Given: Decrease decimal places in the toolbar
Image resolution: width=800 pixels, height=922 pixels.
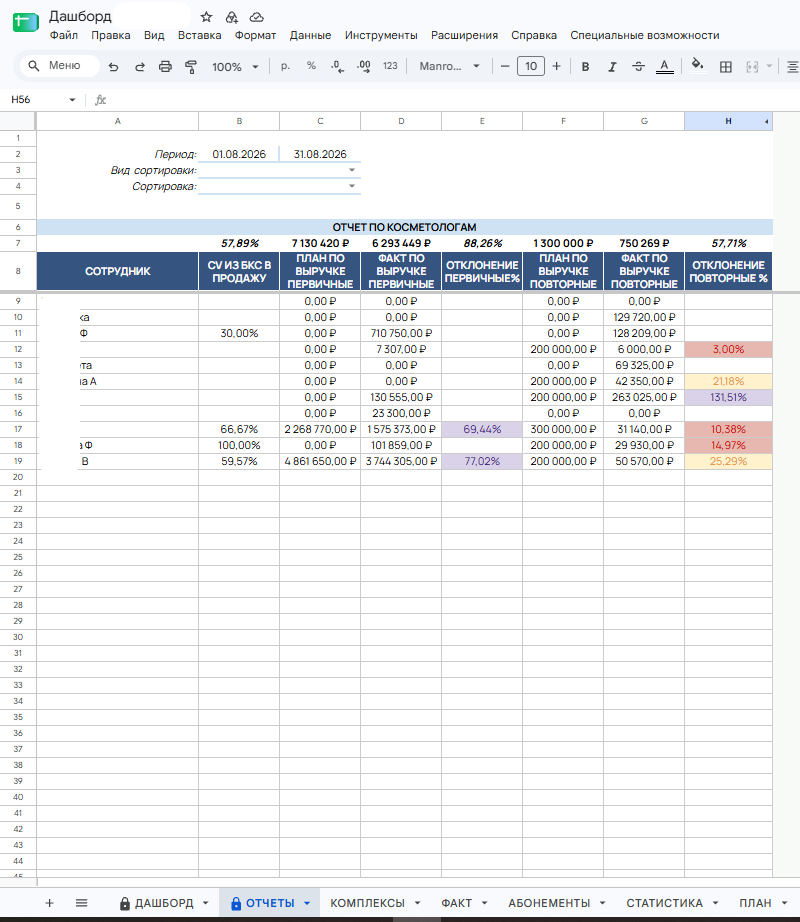Looking at the screenshot, I should (337, 66).
